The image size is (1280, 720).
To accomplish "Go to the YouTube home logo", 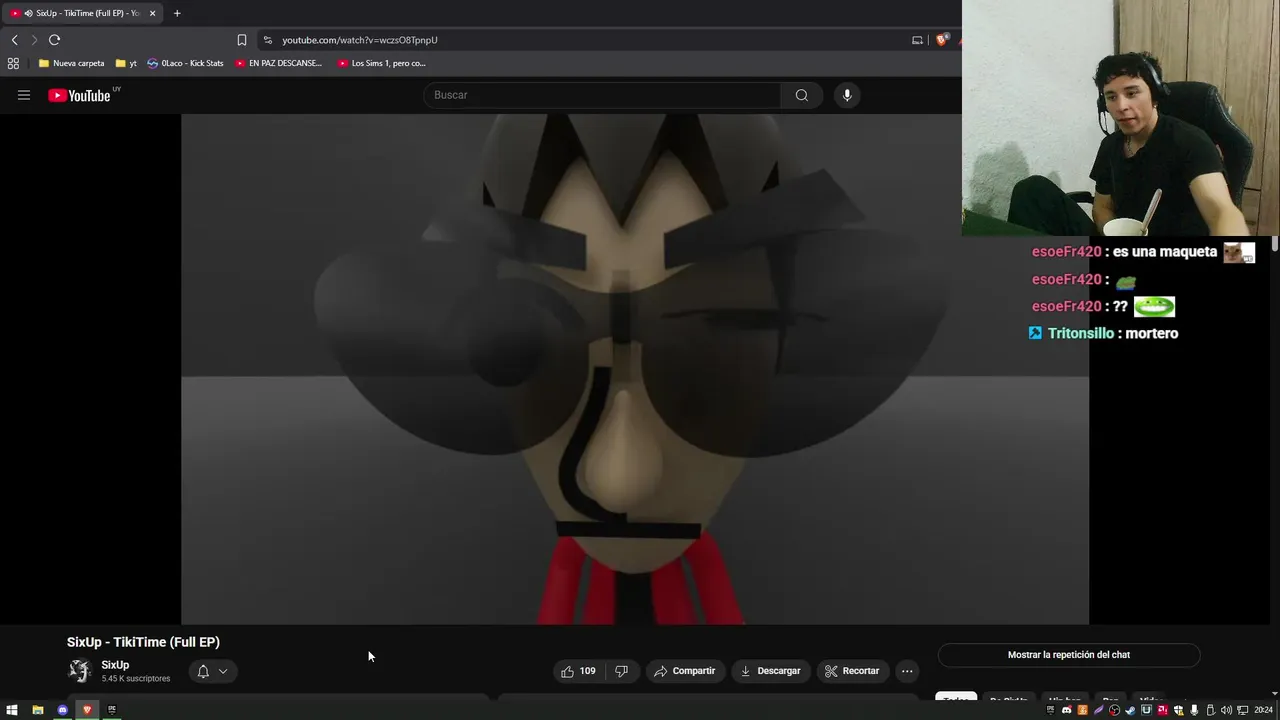I will (x=79, y=95).
